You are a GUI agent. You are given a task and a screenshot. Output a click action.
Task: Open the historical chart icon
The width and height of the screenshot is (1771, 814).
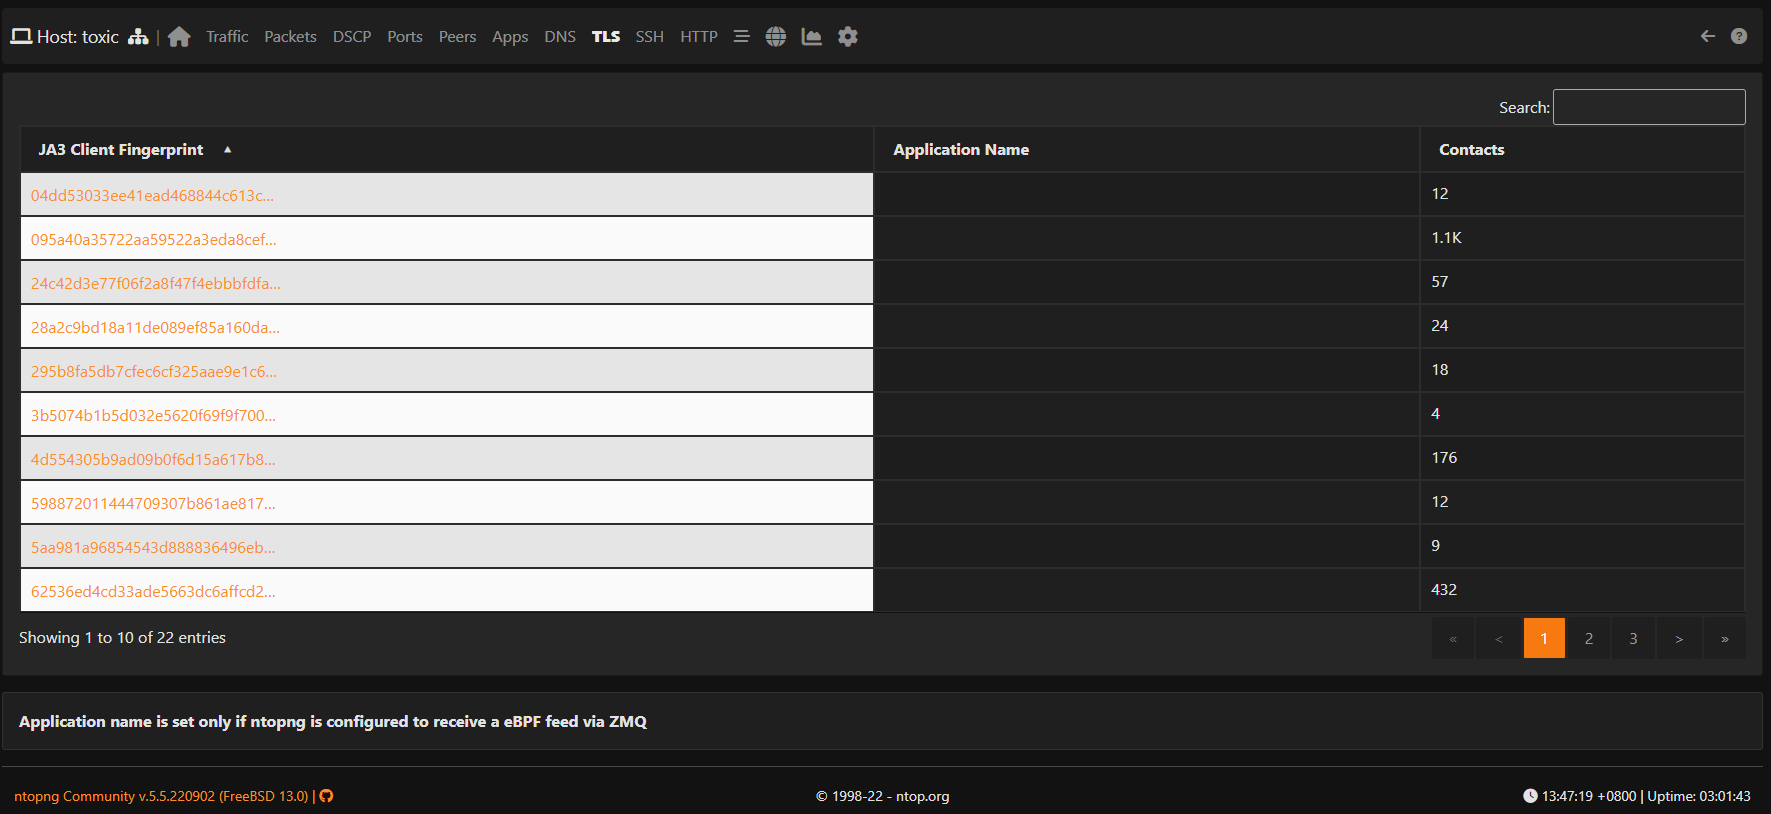(812, 37)
